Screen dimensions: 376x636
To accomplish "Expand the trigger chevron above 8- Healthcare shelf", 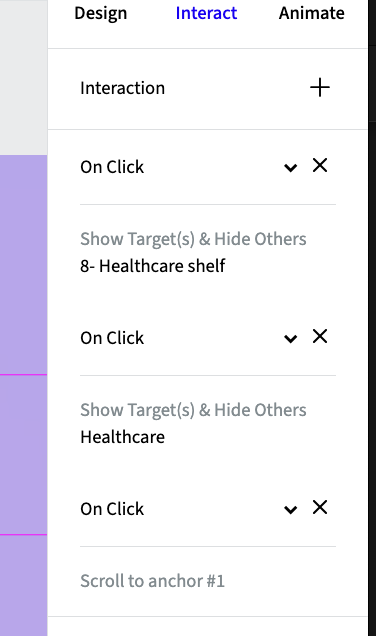I will click(x=290, y=168).
